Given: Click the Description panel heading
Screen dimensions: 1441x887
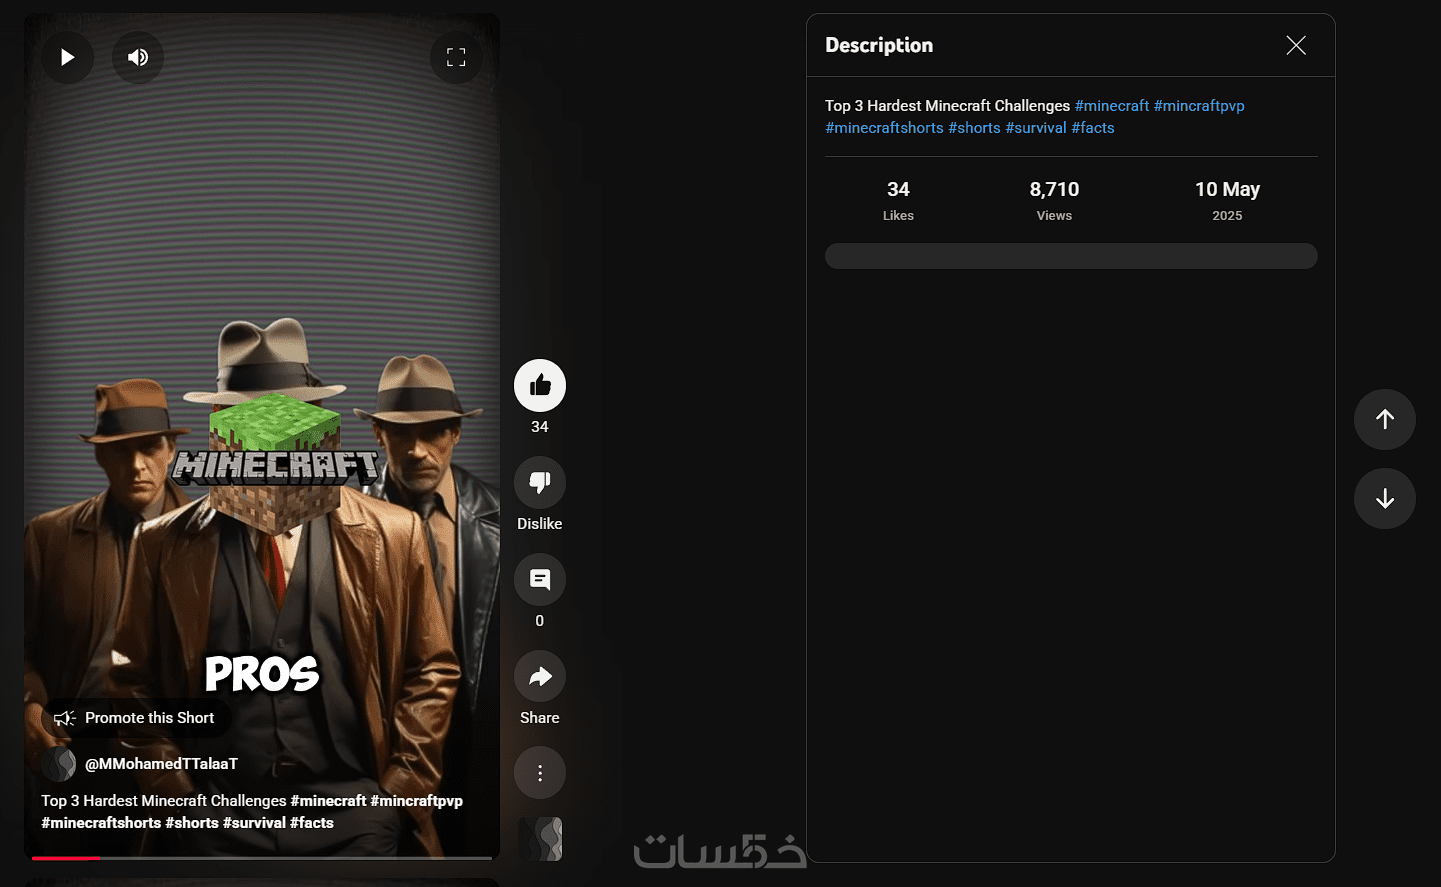Looking at the screenshot, I should coord(879,45).
